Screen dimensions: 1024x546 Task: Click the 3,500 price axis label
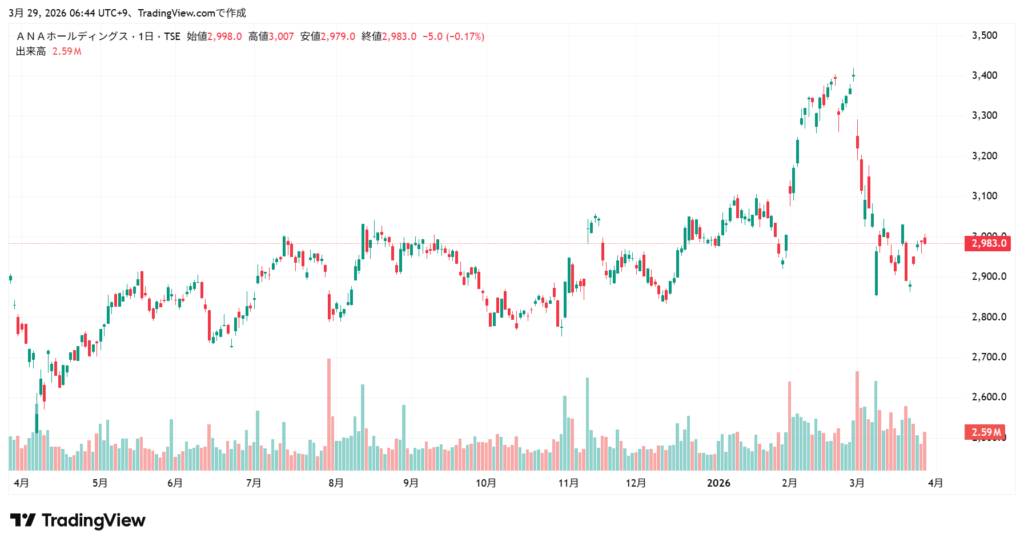[x=985, y=35]
